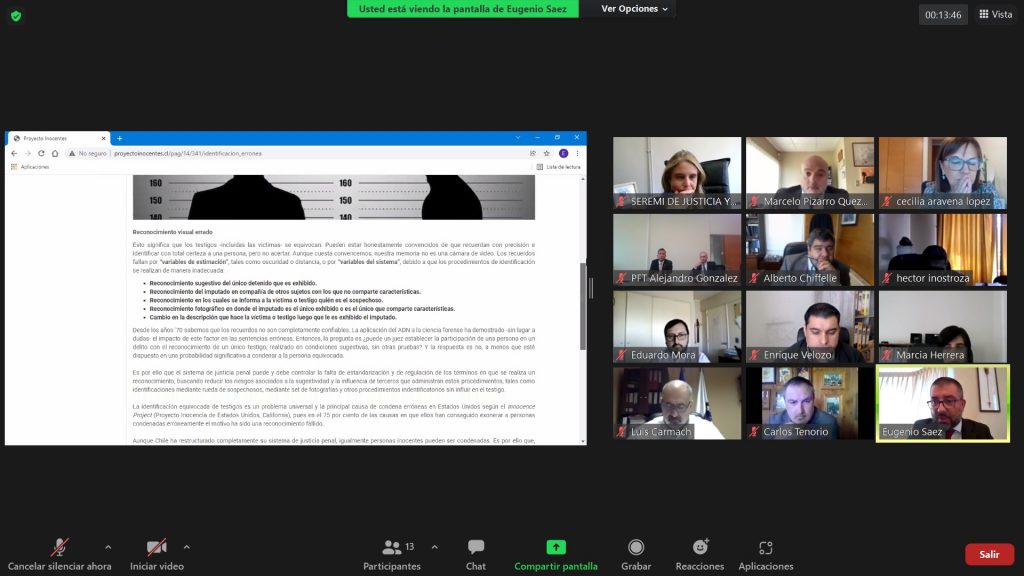Open the Vista layout menu
This screenshot has width=1024, height=576.
pos(995,14)
